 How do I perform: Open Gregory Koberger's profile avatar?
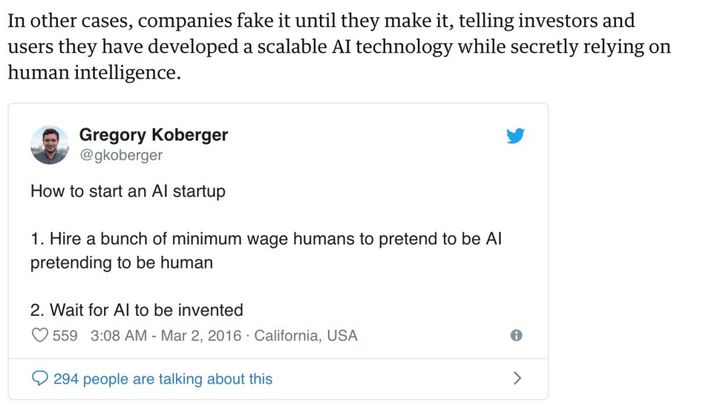[x=50, y=145]
